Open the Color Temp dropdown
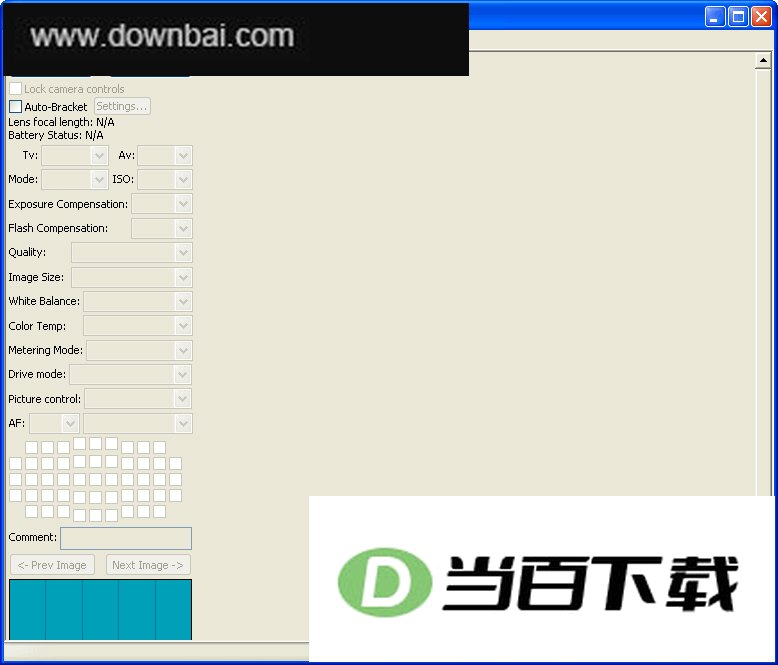Image resolution: width=778 pixels, height=665 pixels. [138, 326]
